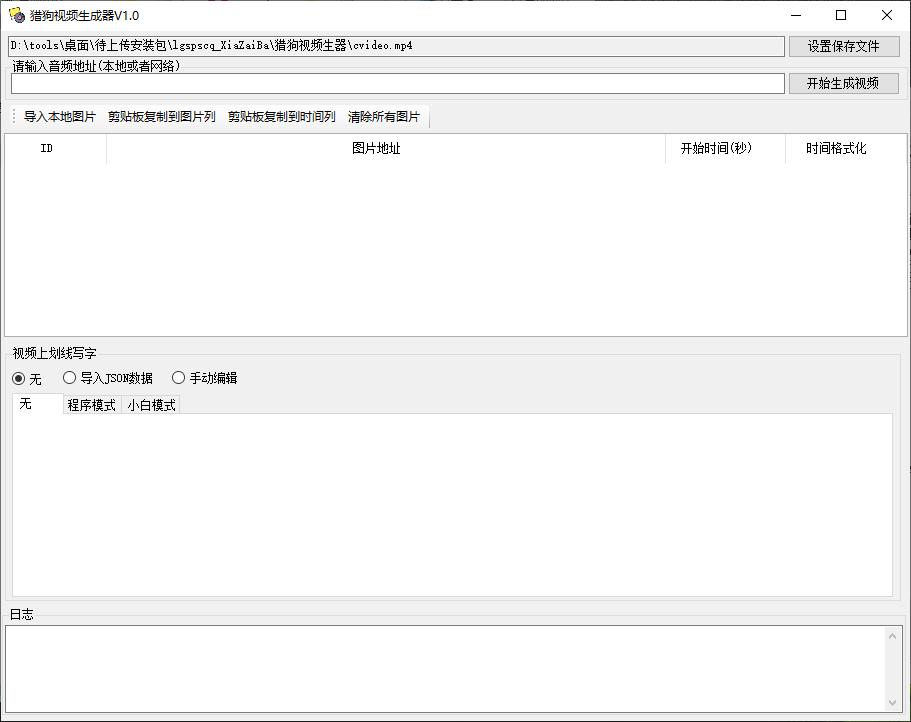The width and height of the screenshot is (911, 722).
Task: Switch to the 程序模式 tab
Action: point(92,405)
